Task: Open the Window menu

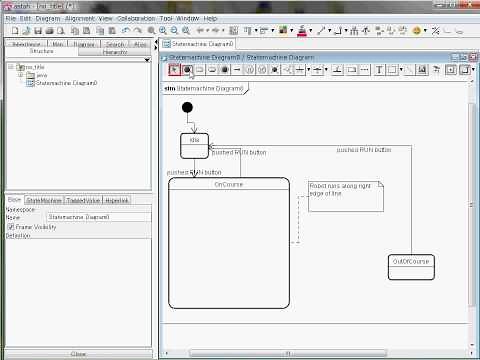Action: click(x=188, y=19)
